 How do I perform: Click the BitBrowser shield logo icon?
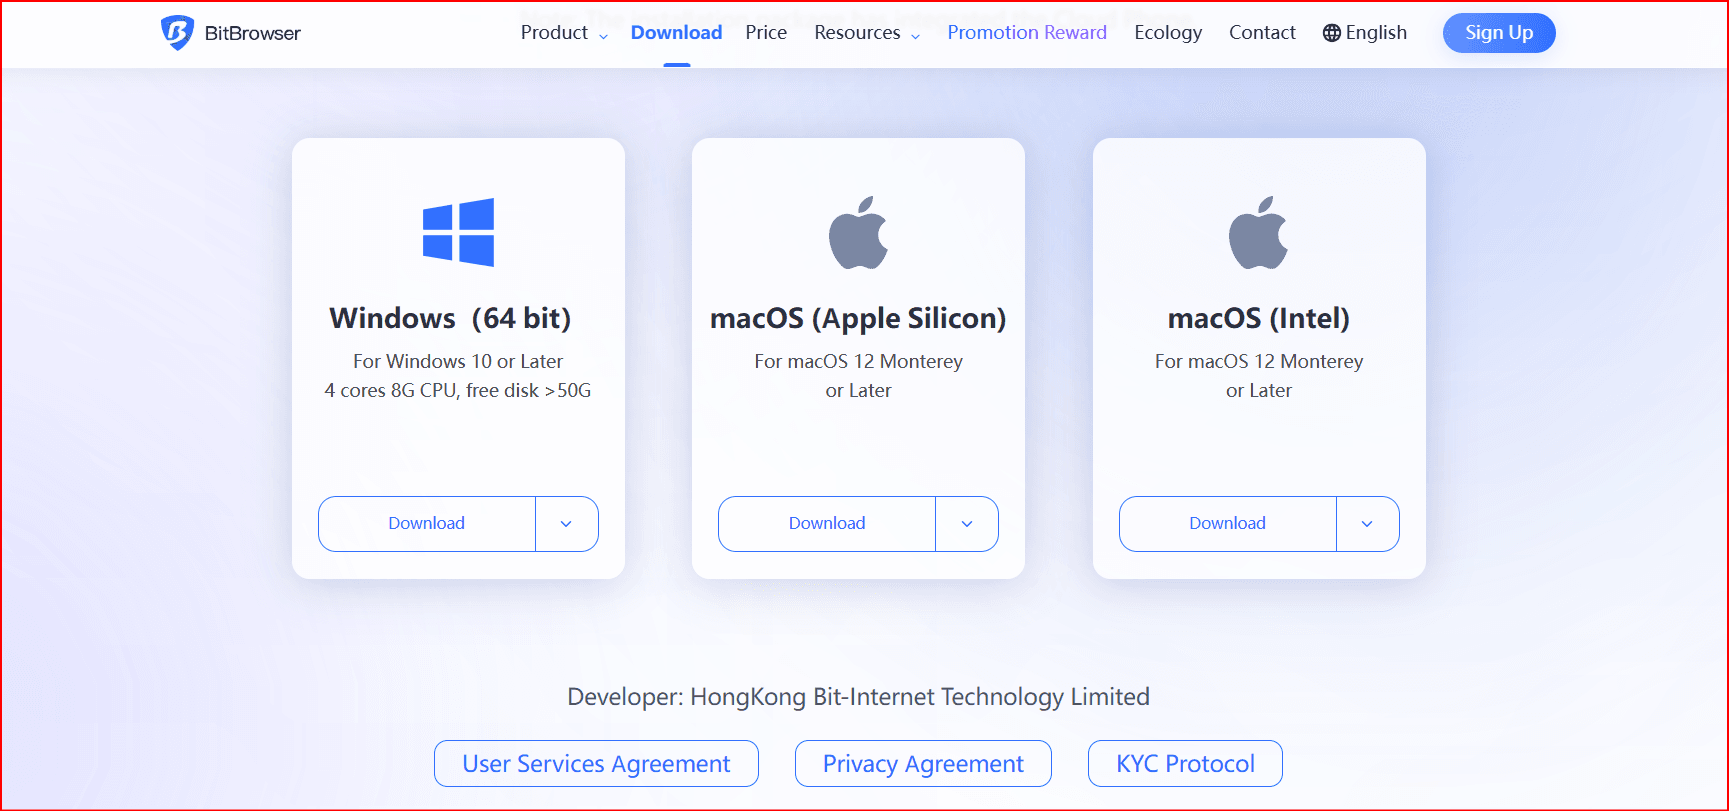(x=177, y=33)
